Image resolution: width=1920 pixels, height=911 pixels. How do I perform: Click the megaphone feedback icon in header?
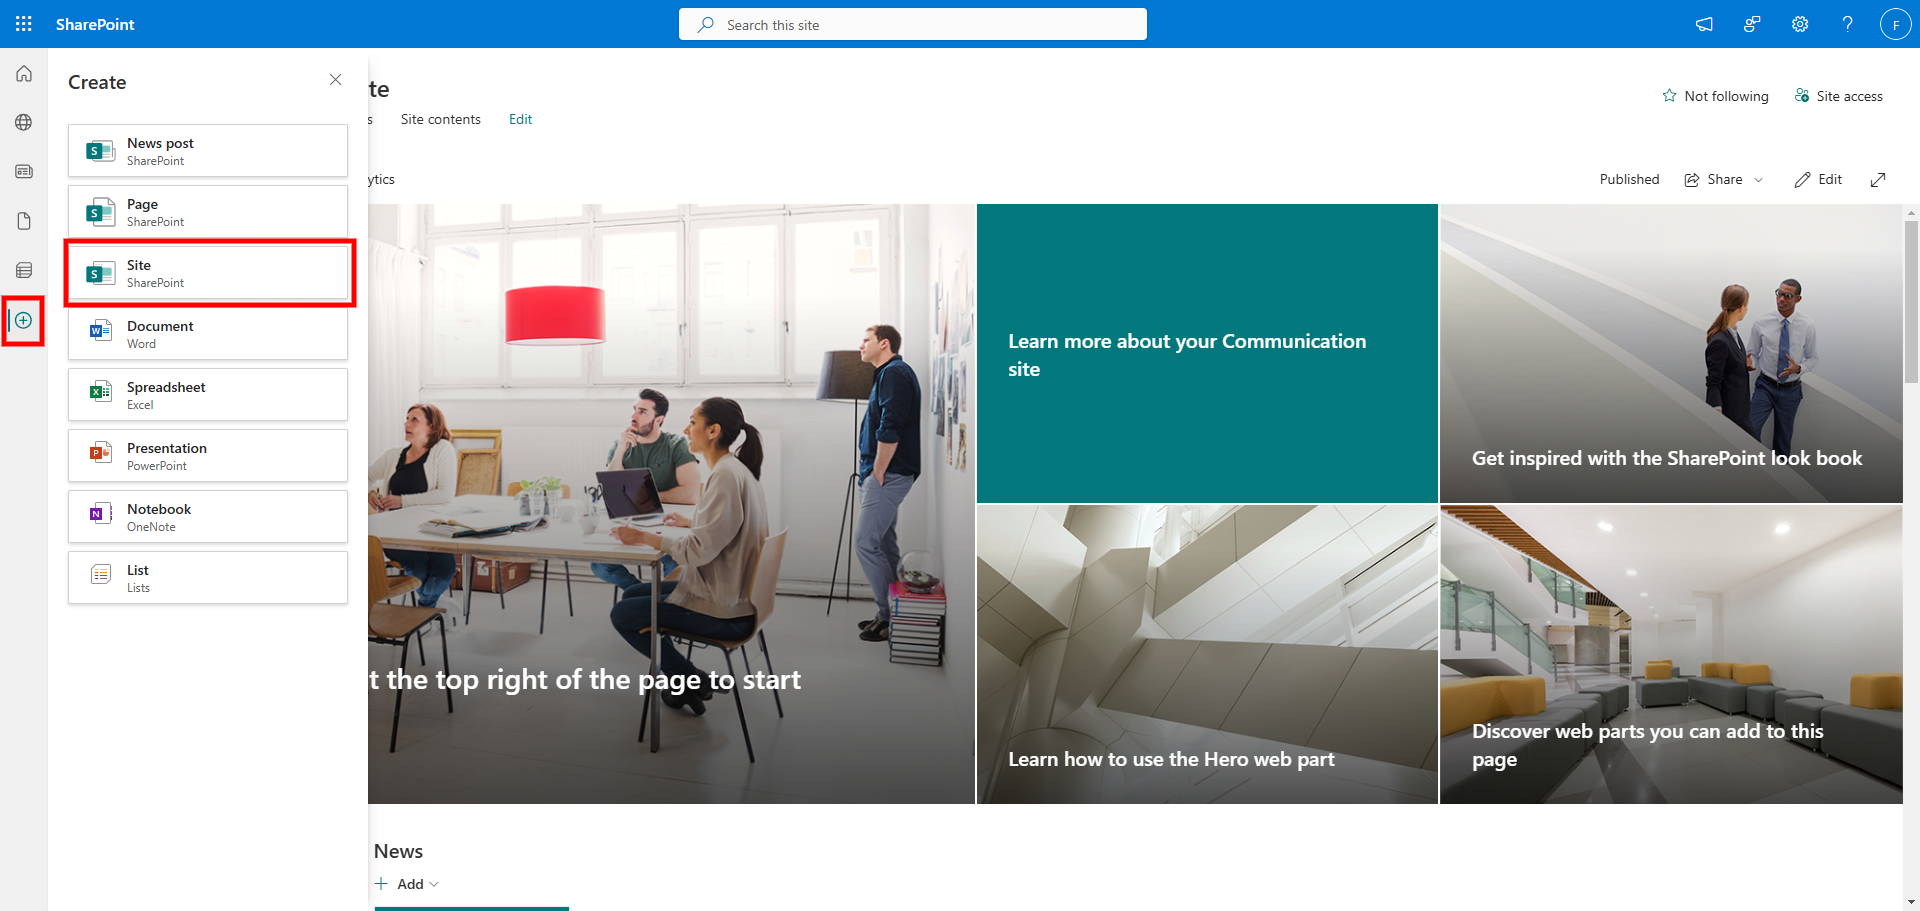[x=1704, y=24]
